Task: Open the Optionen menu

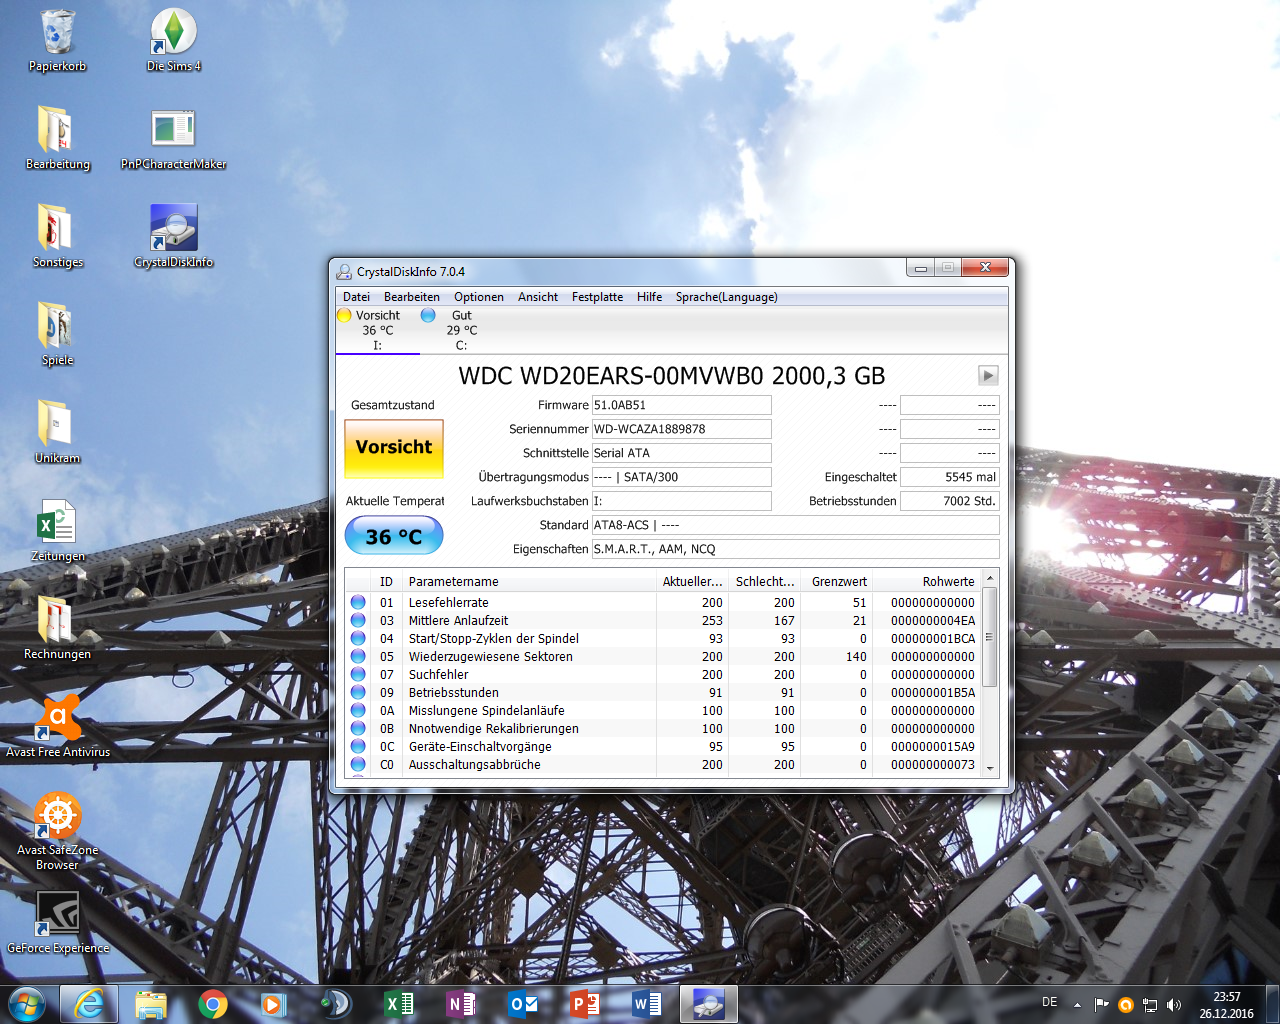Action: pyautogui.click(x=479, y=297)
